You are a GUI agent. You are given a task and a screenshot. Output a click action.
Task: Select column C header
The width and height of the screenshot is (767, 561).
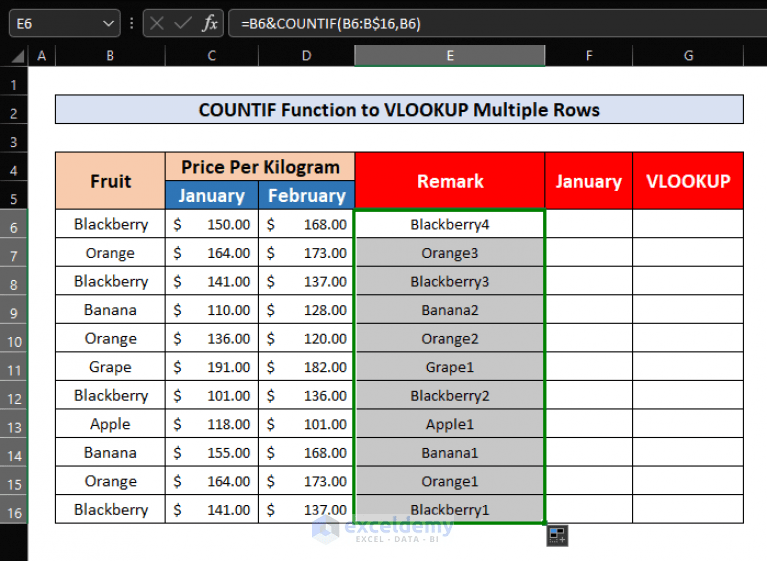[x=211, y=56]
